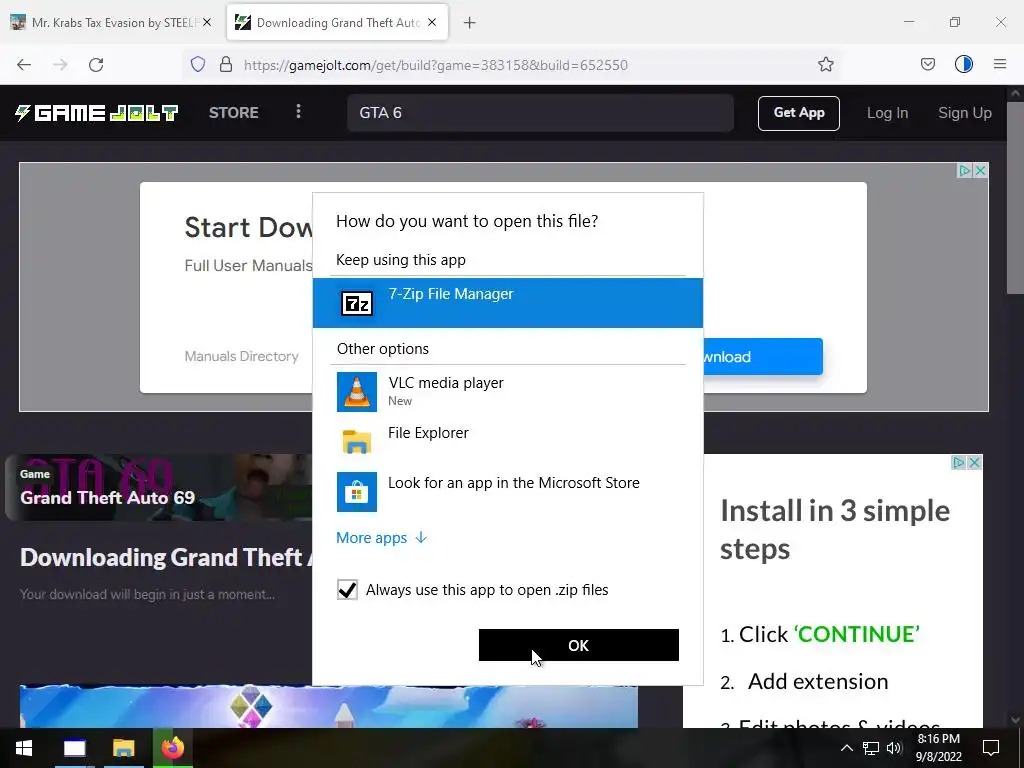
Task: Bookmark this page with the star
Action: [x=825, y=64]
